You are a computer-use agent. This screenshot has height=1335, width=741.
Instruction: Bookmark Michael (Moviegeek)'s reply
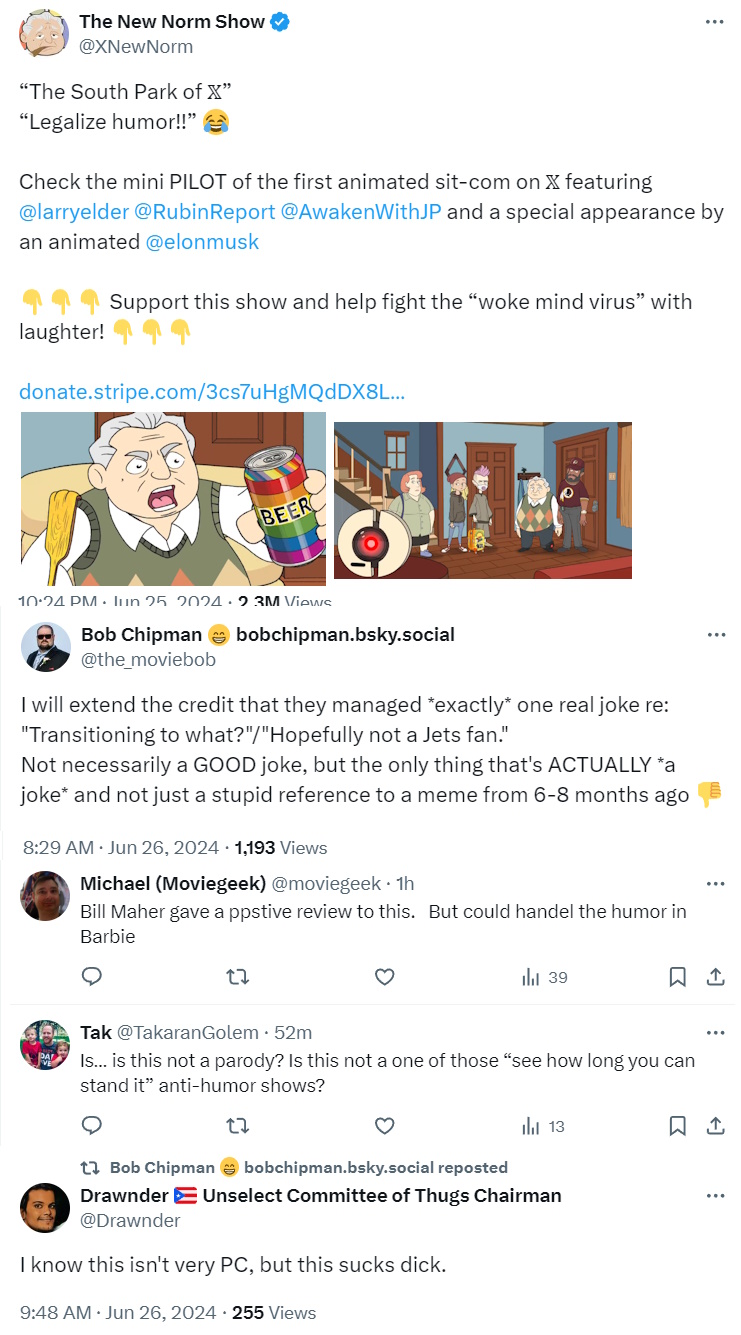(x=677, y=977)
